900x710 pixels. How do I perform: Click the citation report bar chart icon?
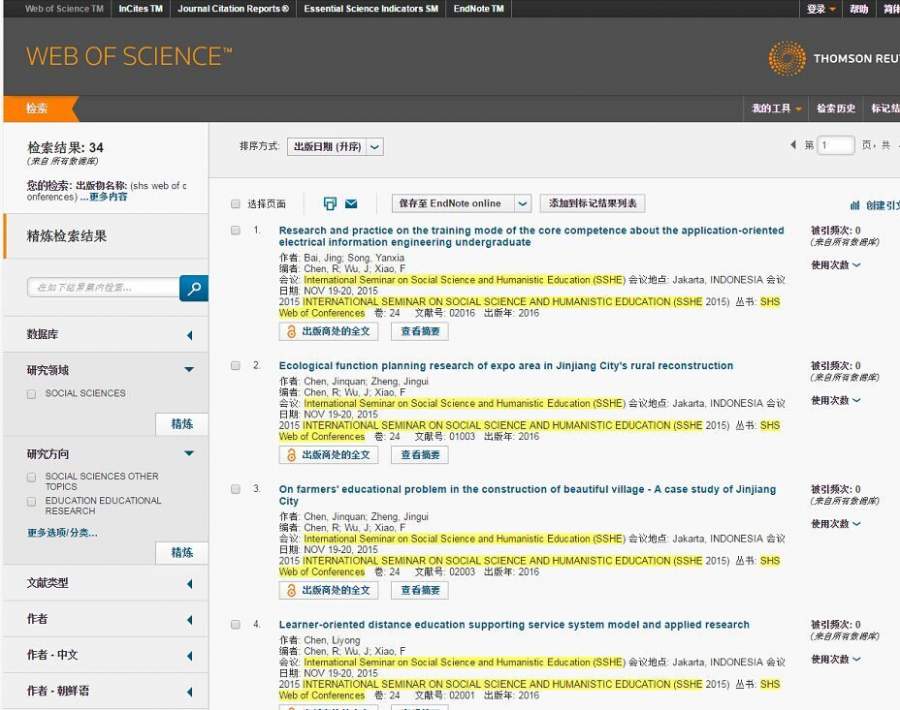pos(855,205)
